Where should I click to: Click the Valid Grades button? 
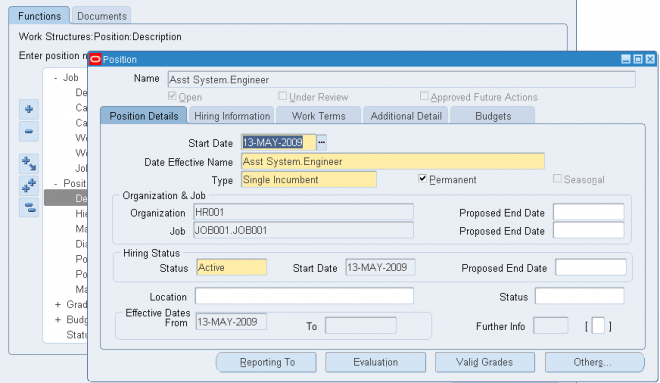(484, 362)
